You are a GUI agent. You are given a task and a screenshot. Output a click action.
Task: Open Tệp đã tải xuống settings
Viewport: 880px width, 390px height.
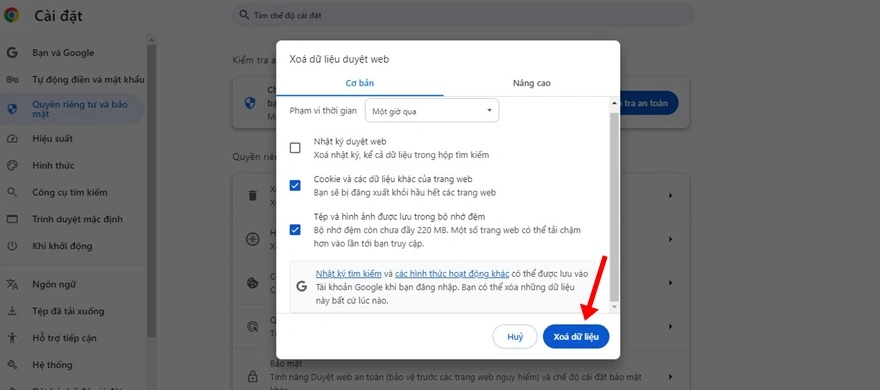(x=68, y=311)
